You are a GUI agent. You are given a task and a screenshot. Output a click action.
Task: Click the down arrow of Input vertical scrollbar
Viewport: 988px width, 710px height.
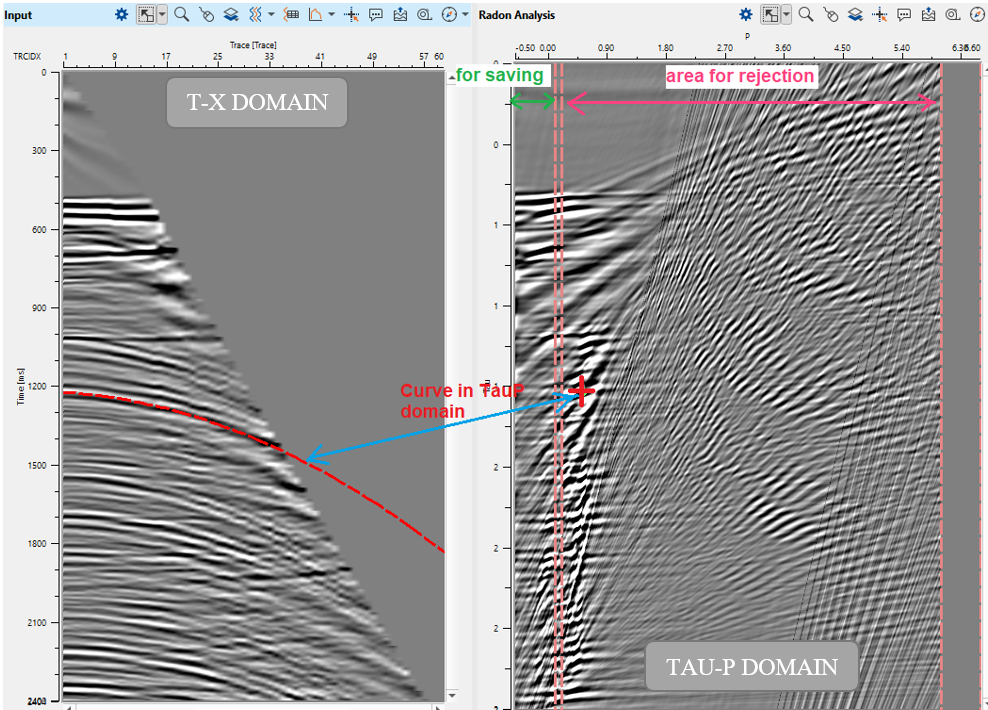click(x=451, y=695)
